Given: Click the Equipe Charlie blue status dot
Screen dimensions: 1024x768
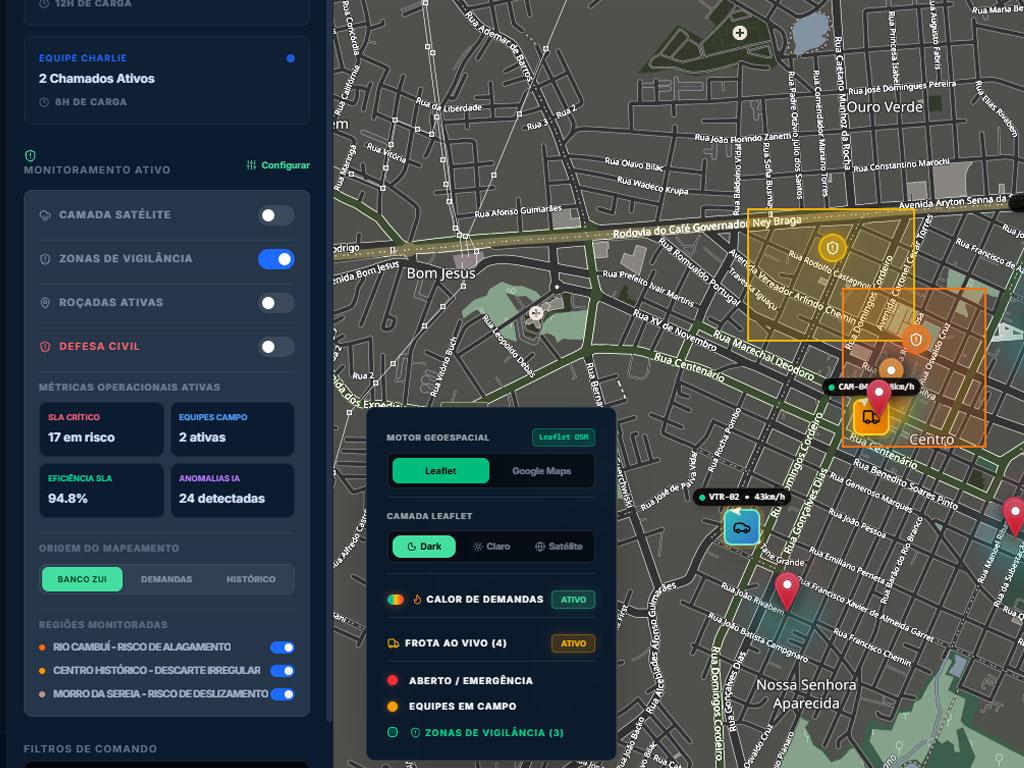Looking at the screenshot, I should pyautogui.click(x=291, y=58).
